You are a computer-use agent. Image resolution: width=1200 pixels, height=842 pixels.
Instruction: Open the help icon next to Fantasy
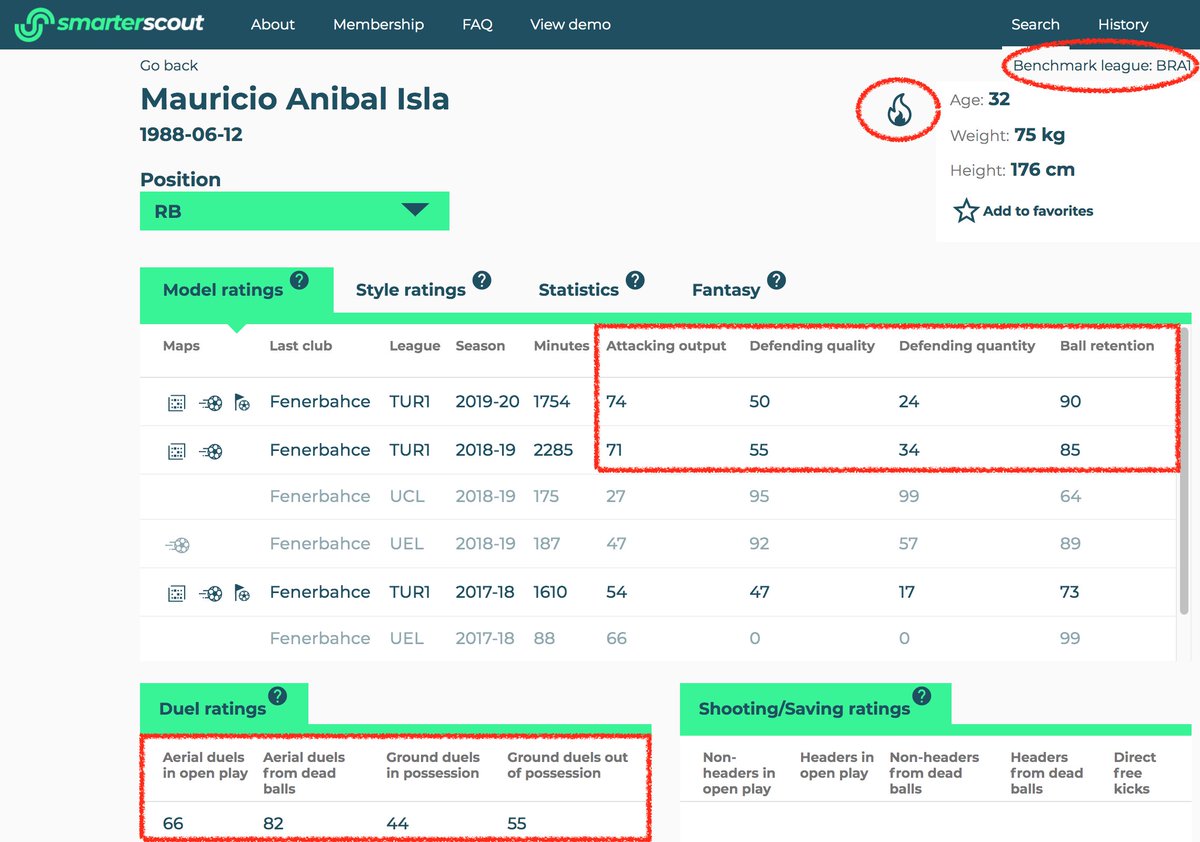776,280
